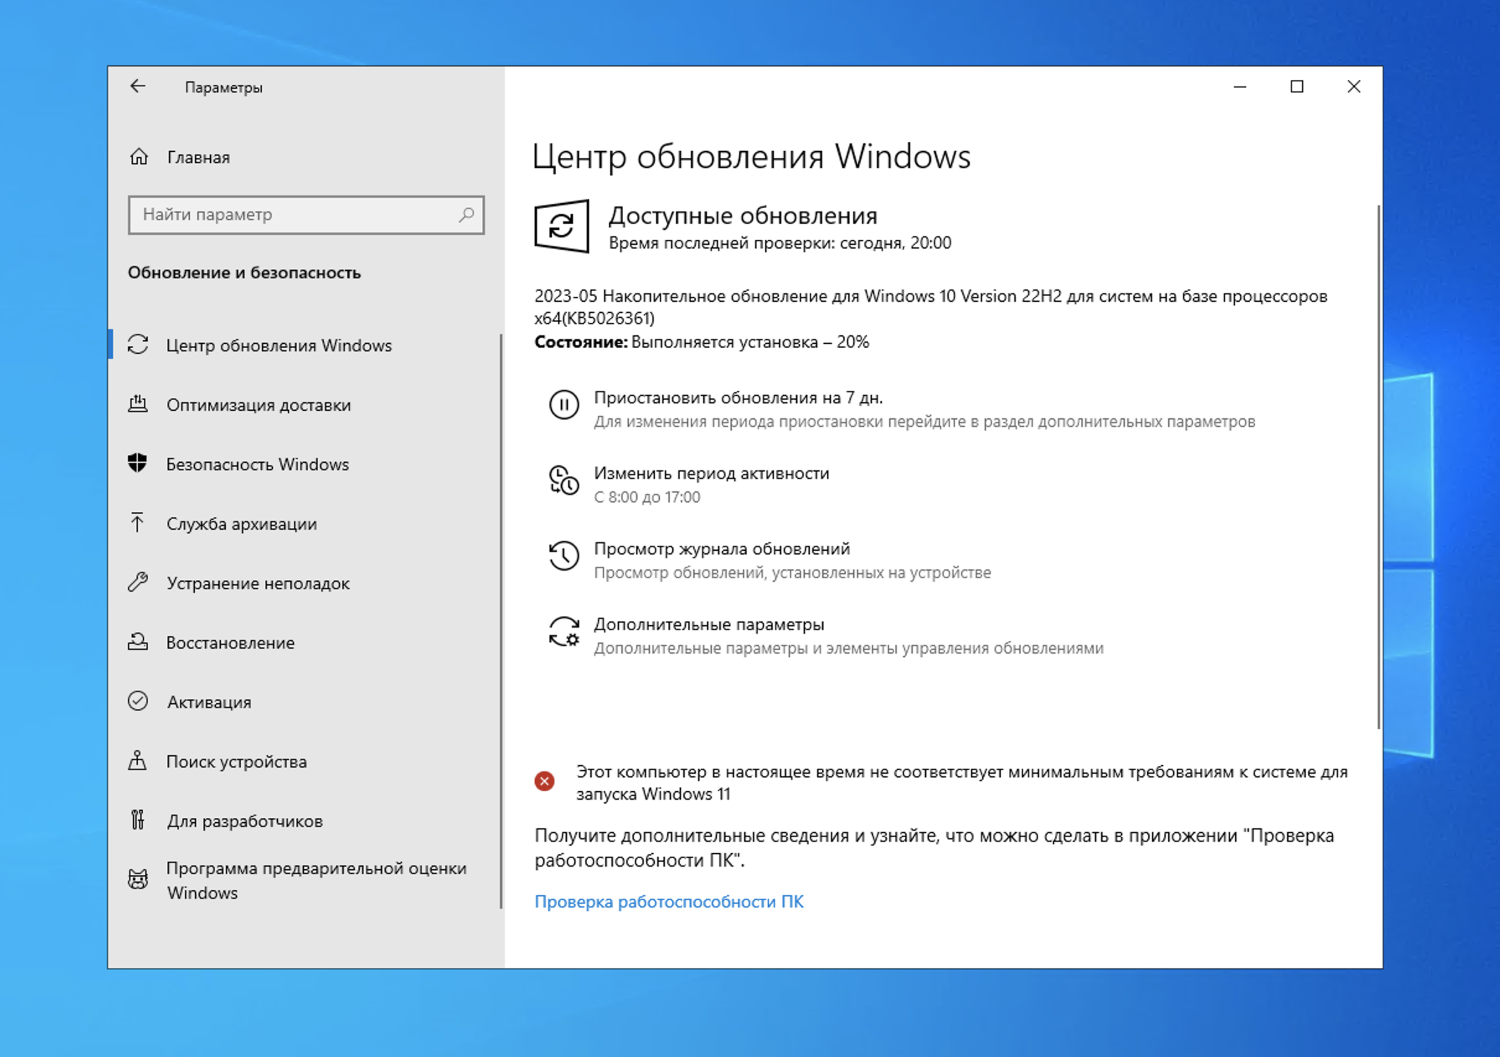Click the Обновление и безопасность heading
The height and width of the screenshot is (1057, 1500).
(x=244, y=273)
